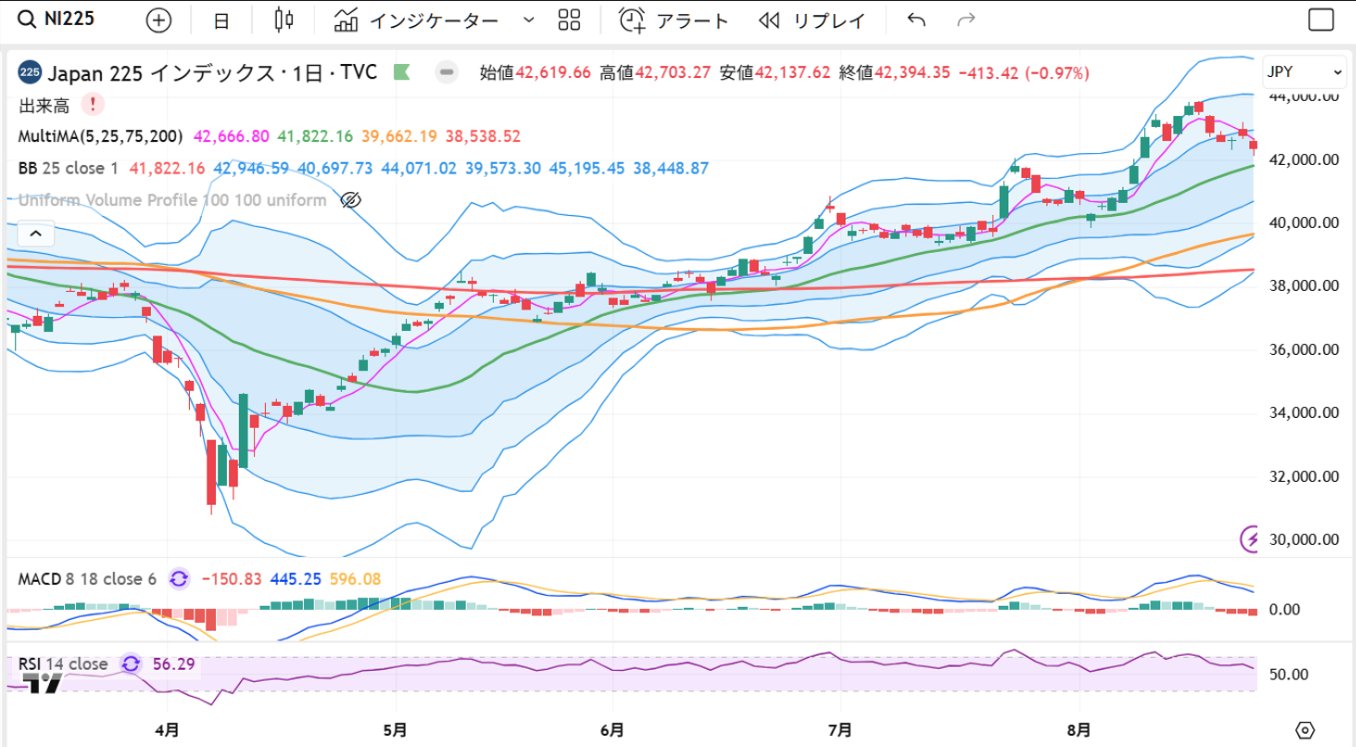The image size is (1356, 747).
Task: Open the candlestick chart style selector
Action: pos(284,20)
